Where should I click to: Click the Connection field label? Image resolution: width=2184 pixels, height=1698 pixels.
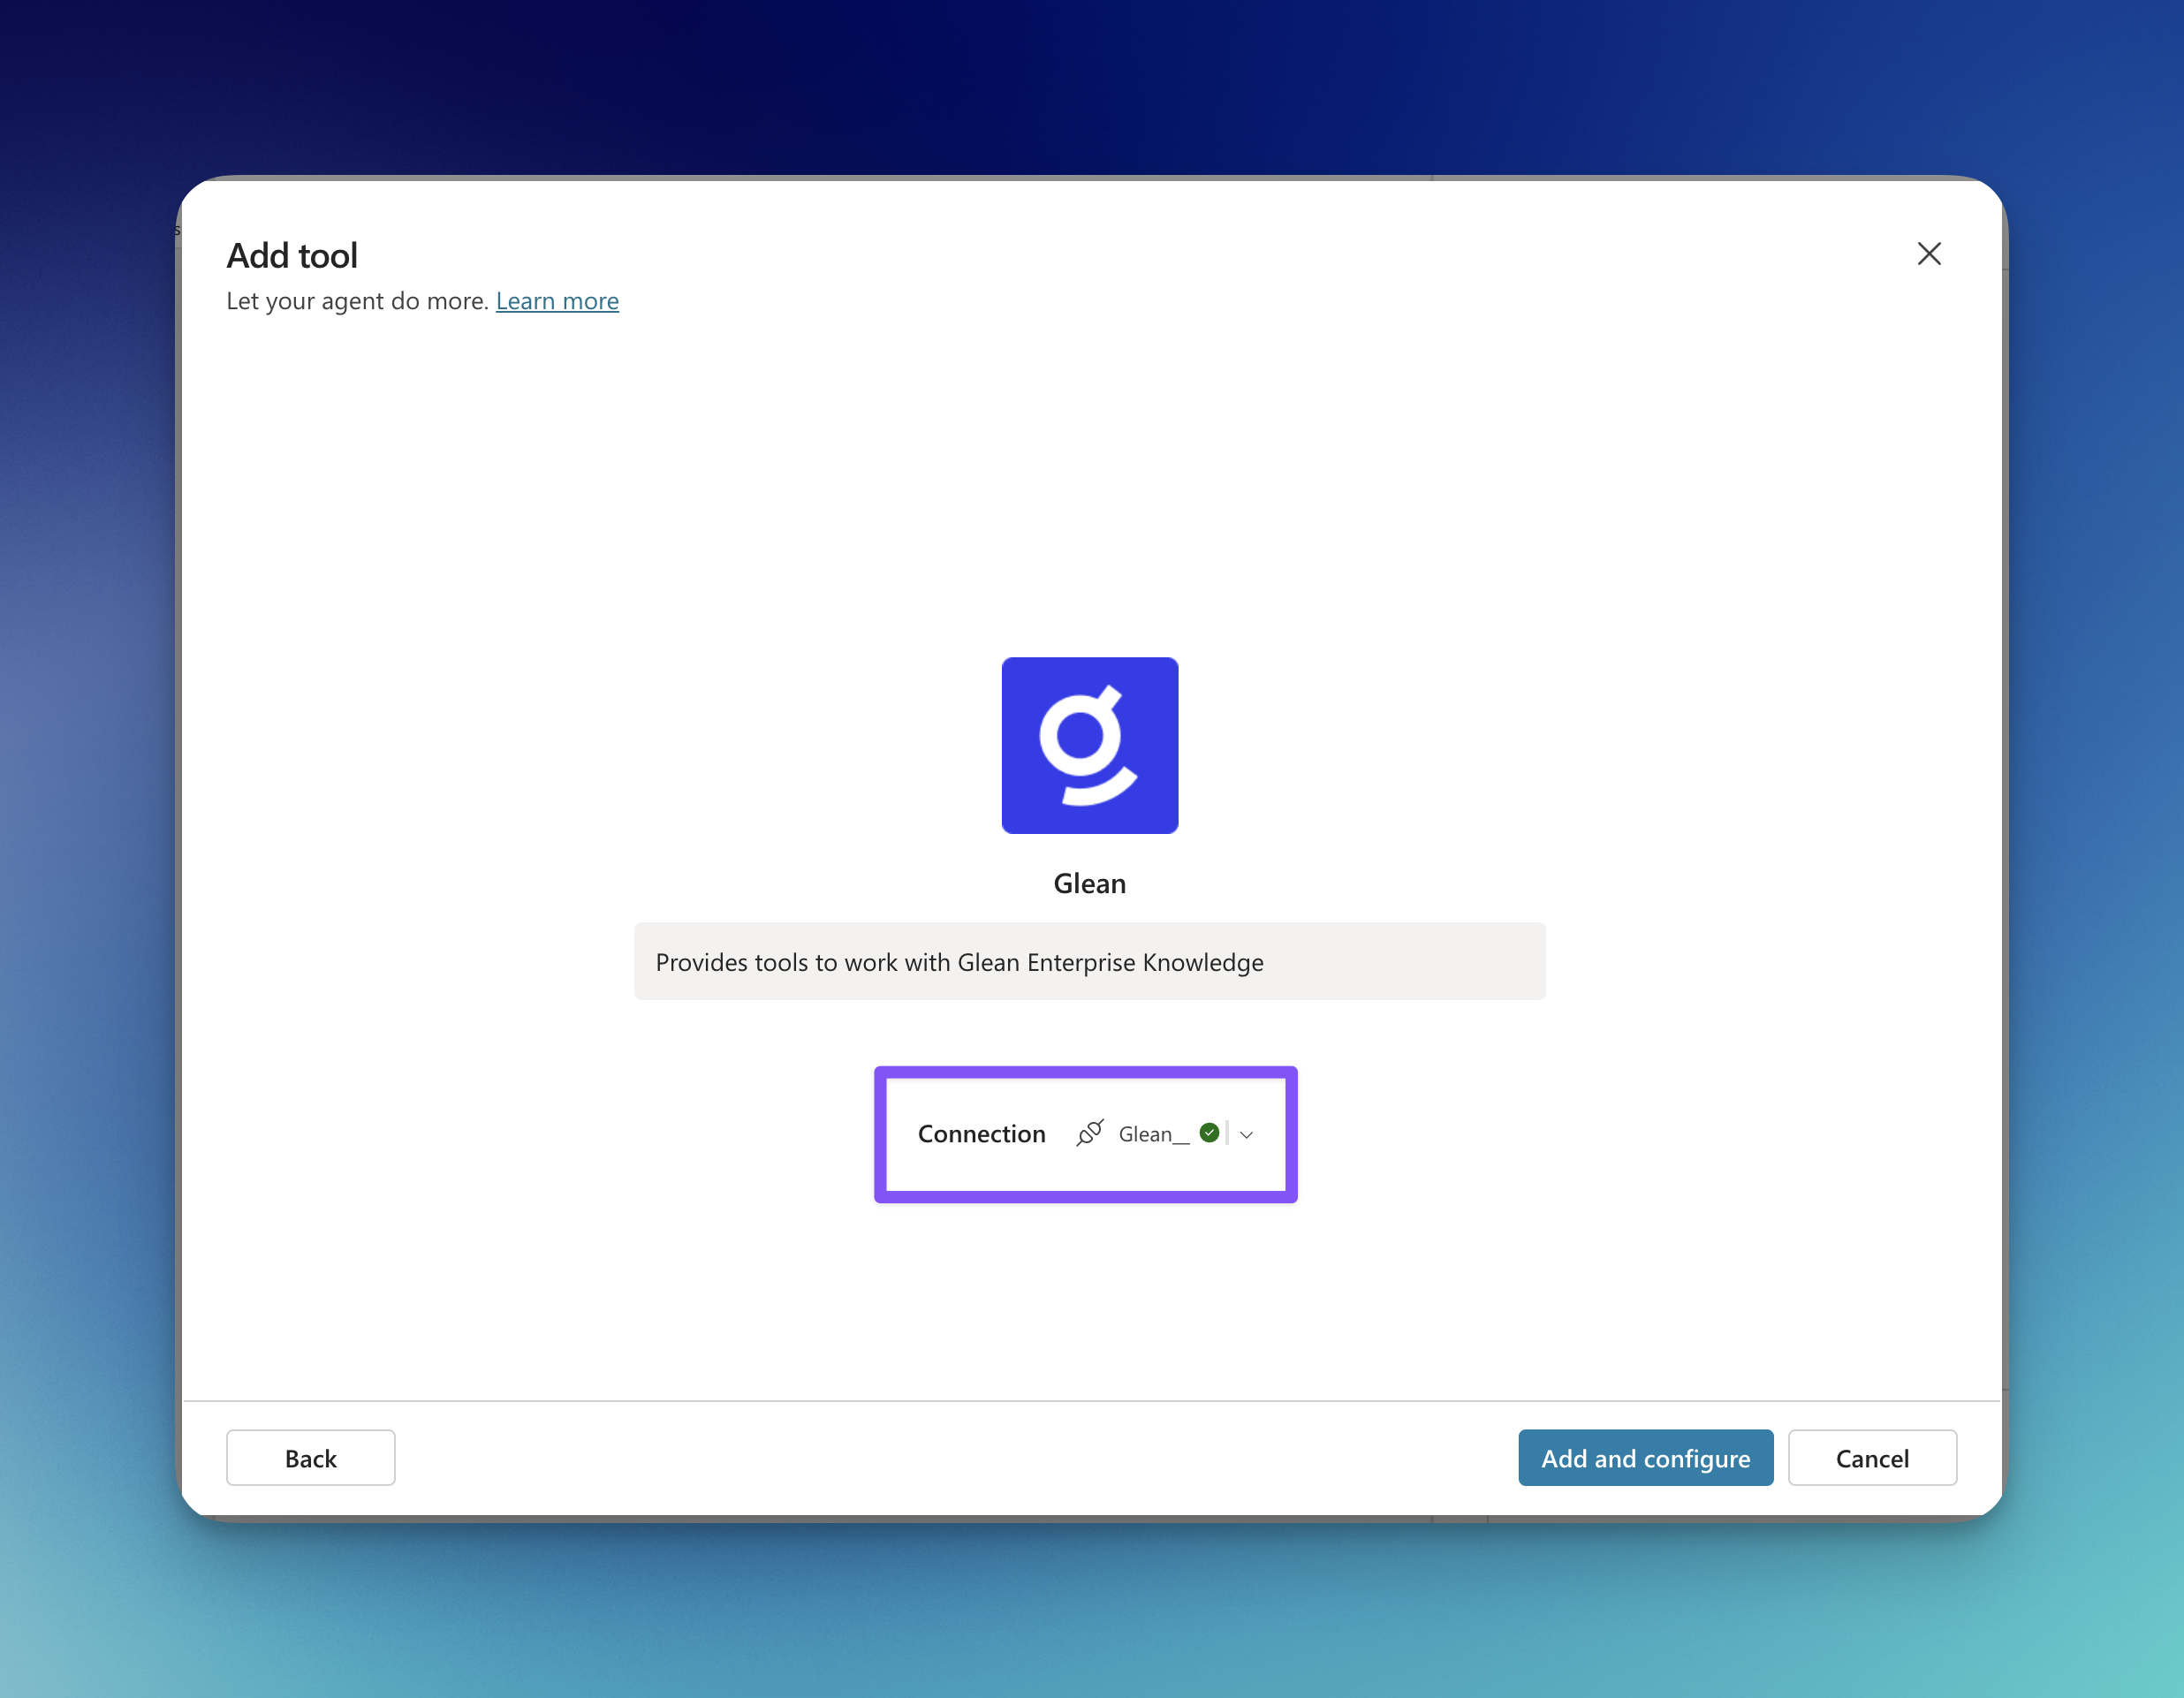pyautogui.click(x=982, y=1133)
